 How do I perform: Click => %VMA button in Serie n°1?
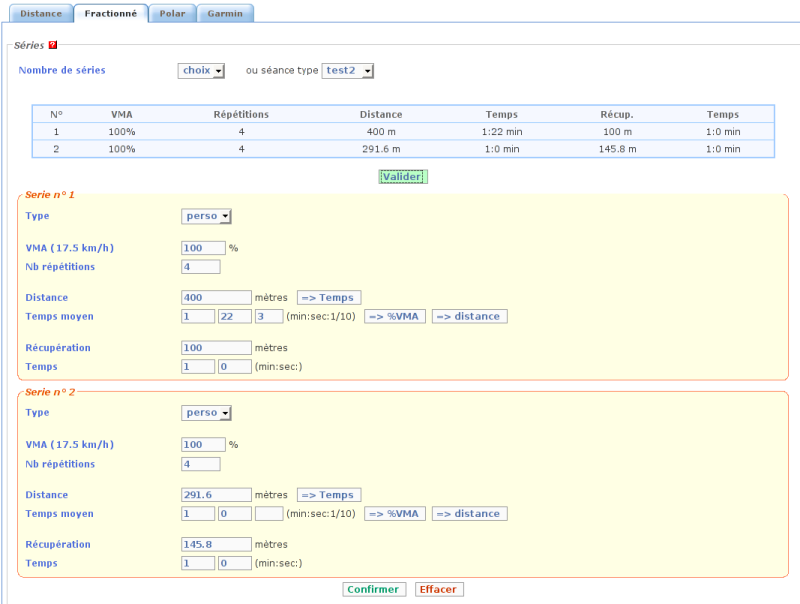[394, 316]
